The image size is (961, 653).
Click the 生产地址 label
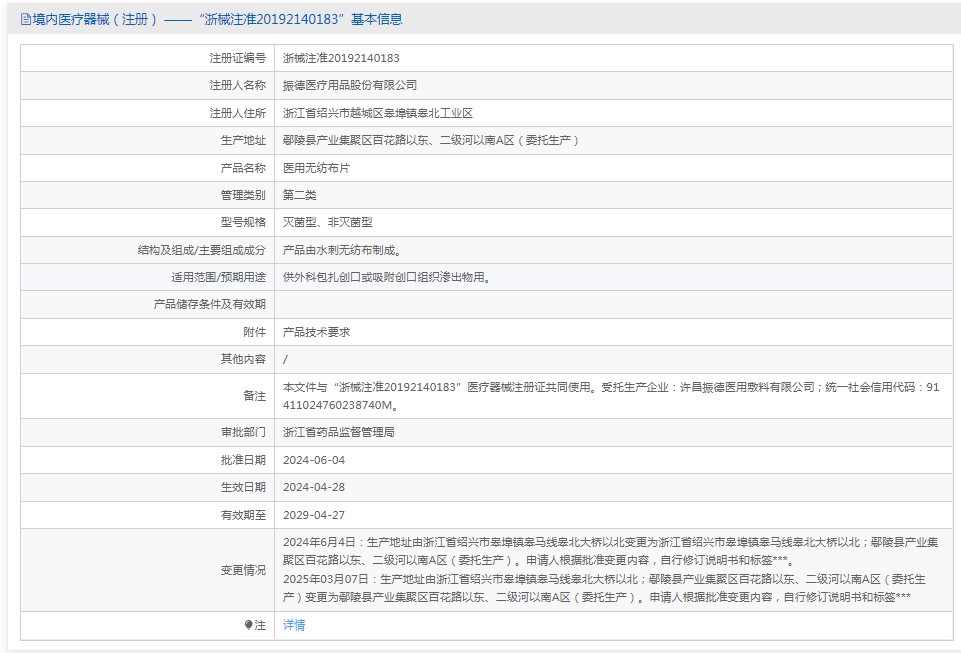point(243,140)
